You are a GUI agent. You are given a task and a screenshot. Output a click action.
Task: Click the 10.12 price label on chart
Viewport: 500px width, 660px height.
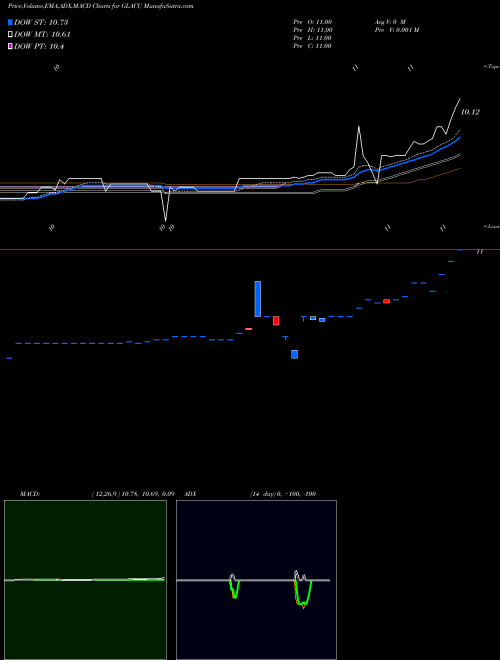pos(470,112)
